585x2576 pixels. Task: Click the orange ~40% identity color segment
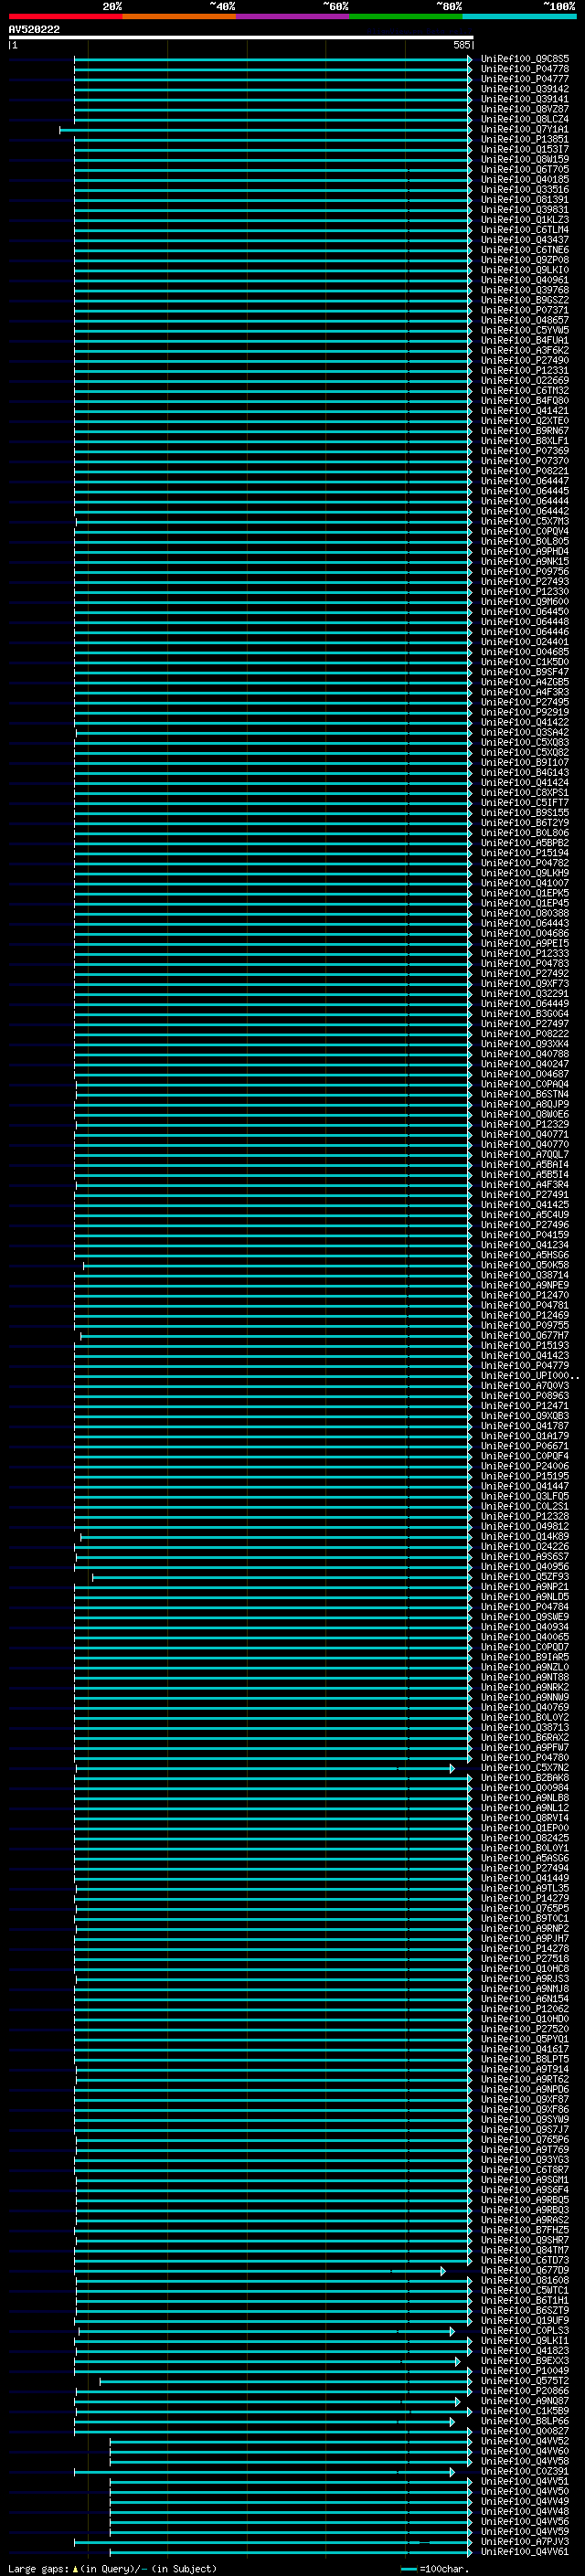(179, 16)
